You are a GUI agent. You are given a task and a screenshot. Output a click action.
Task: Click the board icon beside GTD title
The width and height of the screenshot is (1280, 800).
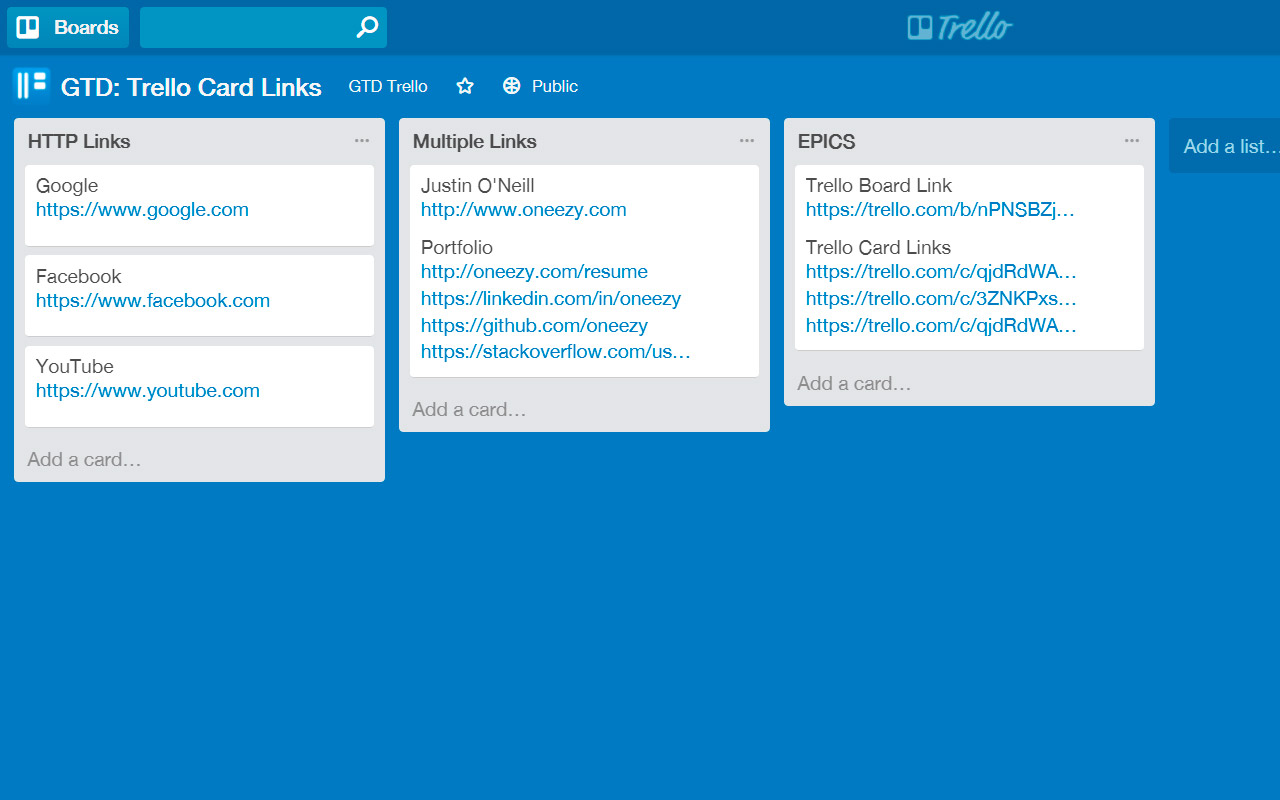(x=32, y=86)
